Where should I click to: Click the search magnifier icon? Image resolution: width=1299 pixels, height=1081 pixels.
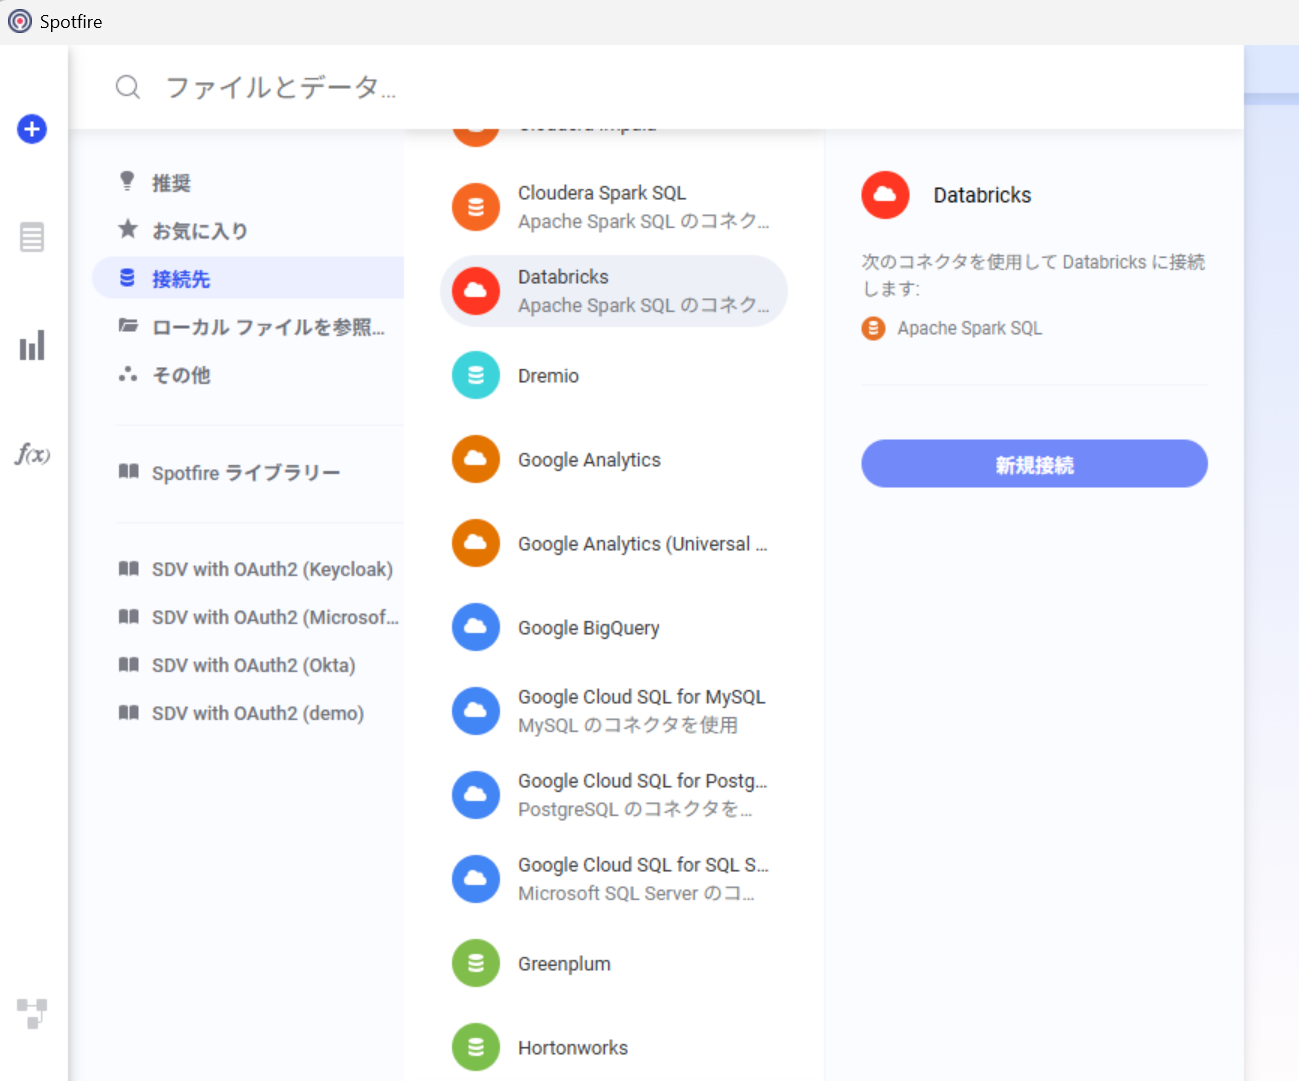[x=128, y=87]
